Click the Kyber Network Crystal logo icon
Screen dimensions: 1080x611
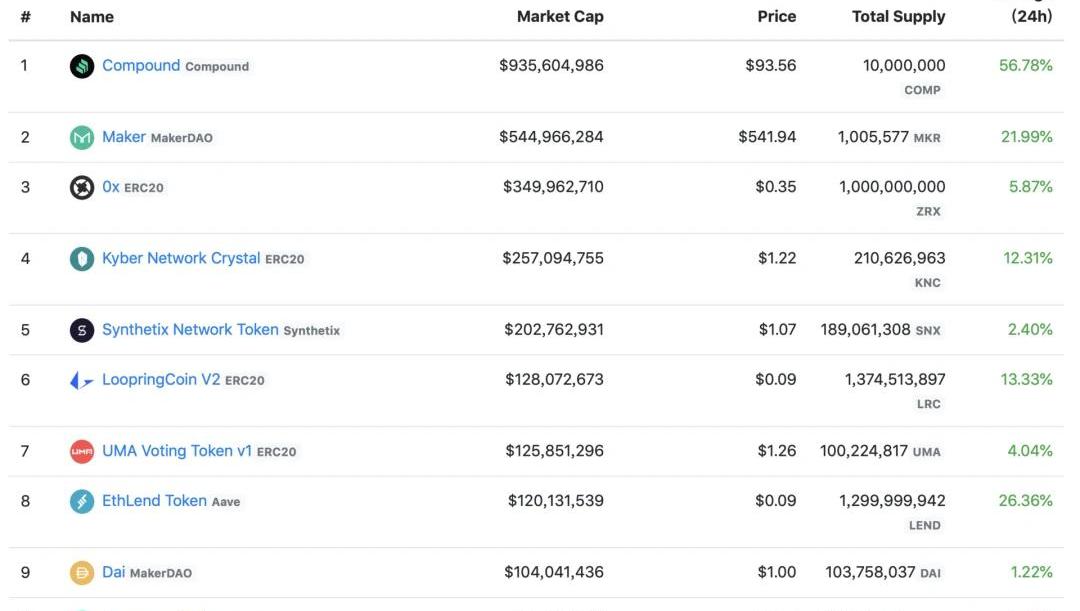click(82, 259)
